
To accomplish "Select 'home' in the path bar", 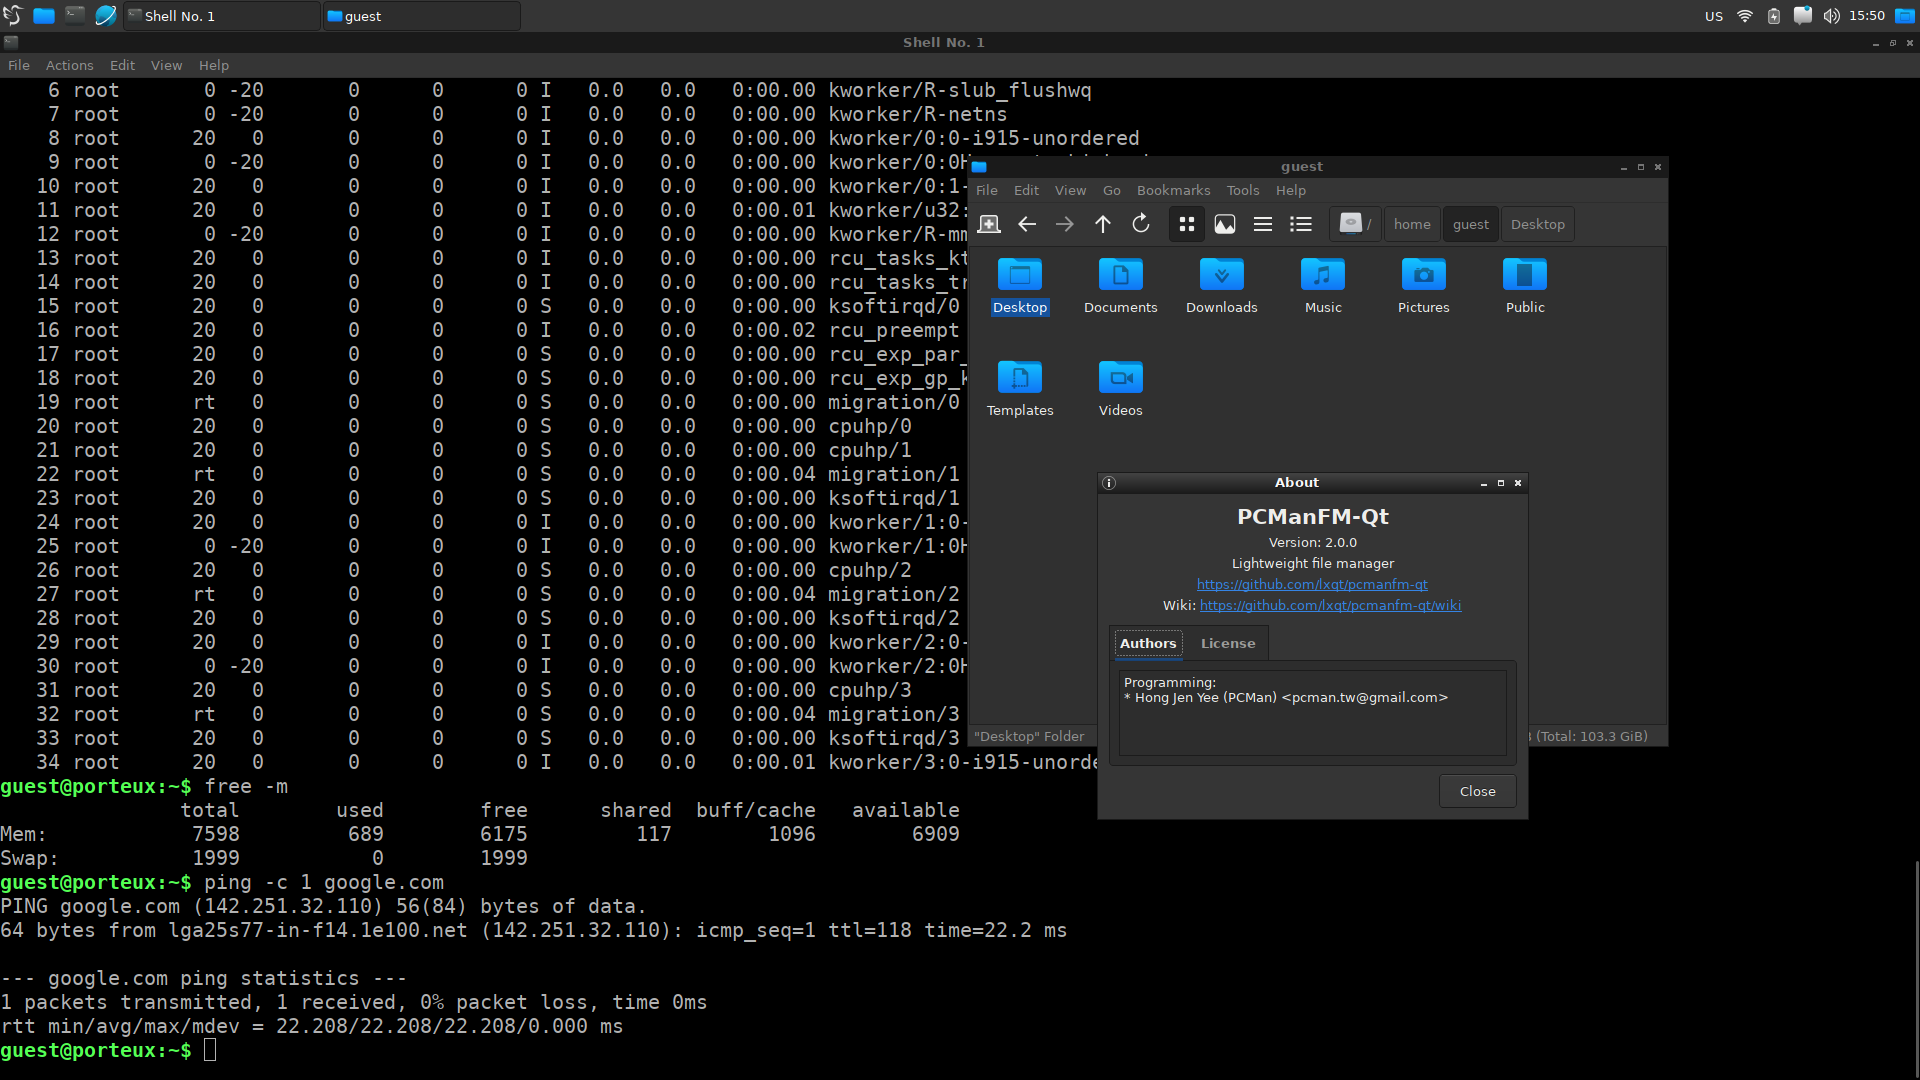I will click(1412, 224).
